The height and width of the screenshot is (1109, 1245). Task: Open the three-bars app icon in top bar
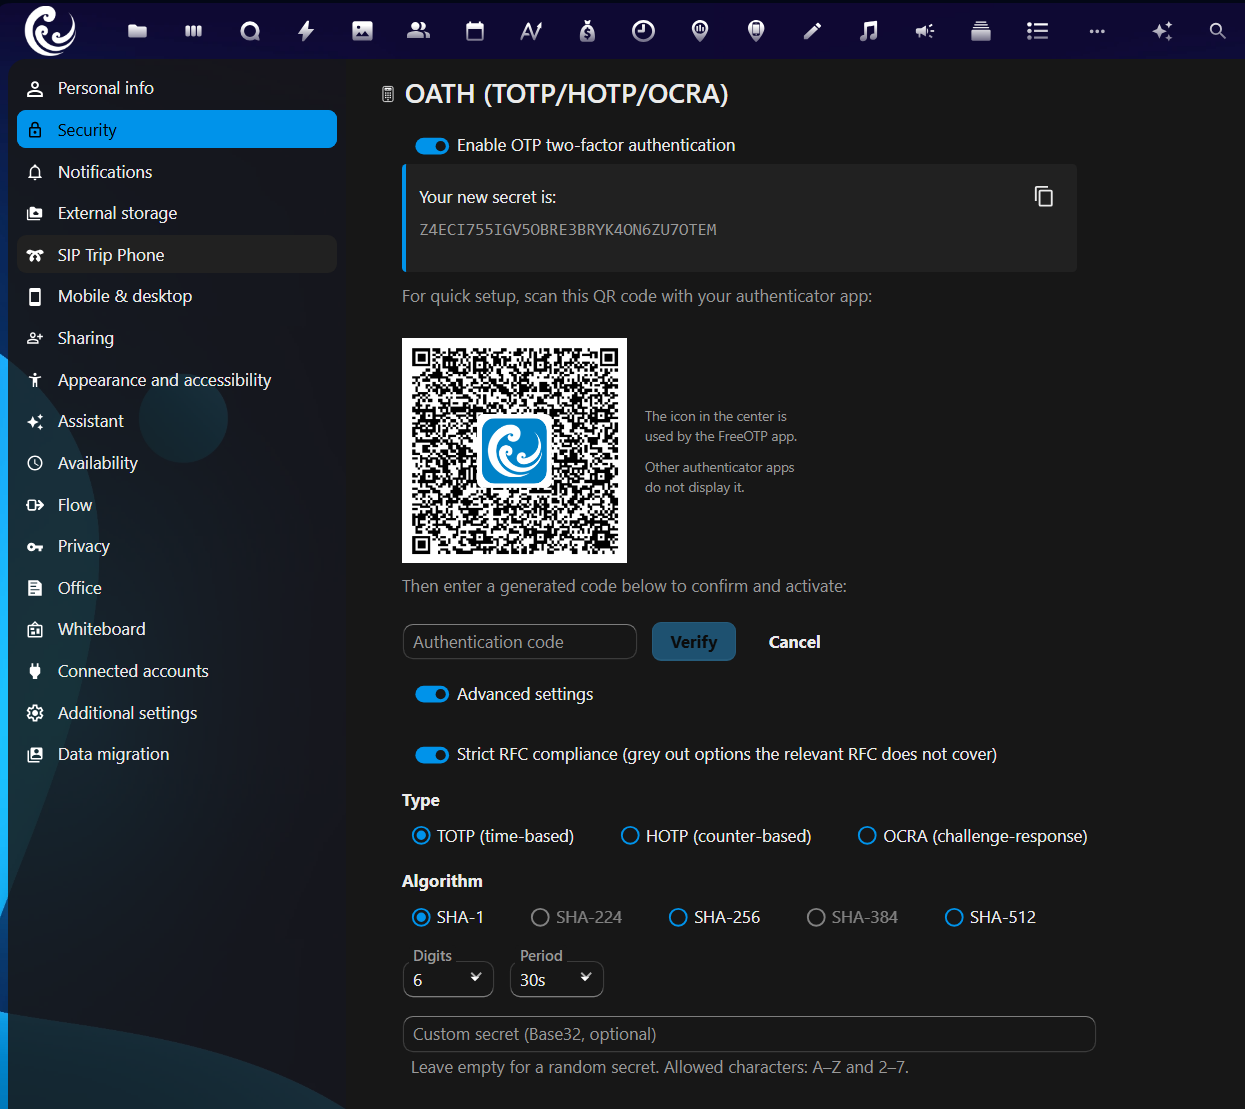point(194,31)
